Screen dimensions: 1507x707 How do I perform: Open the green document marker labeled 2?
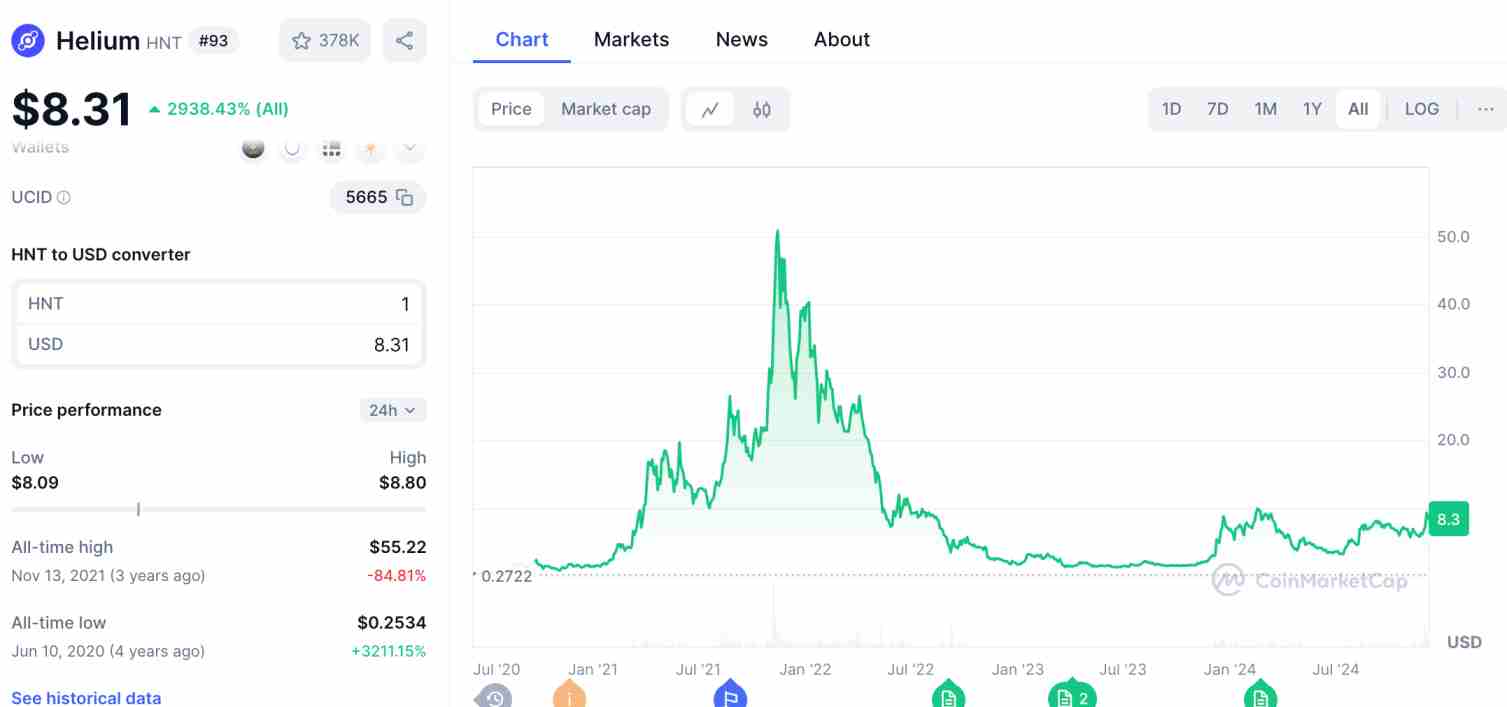point(1072,696)
